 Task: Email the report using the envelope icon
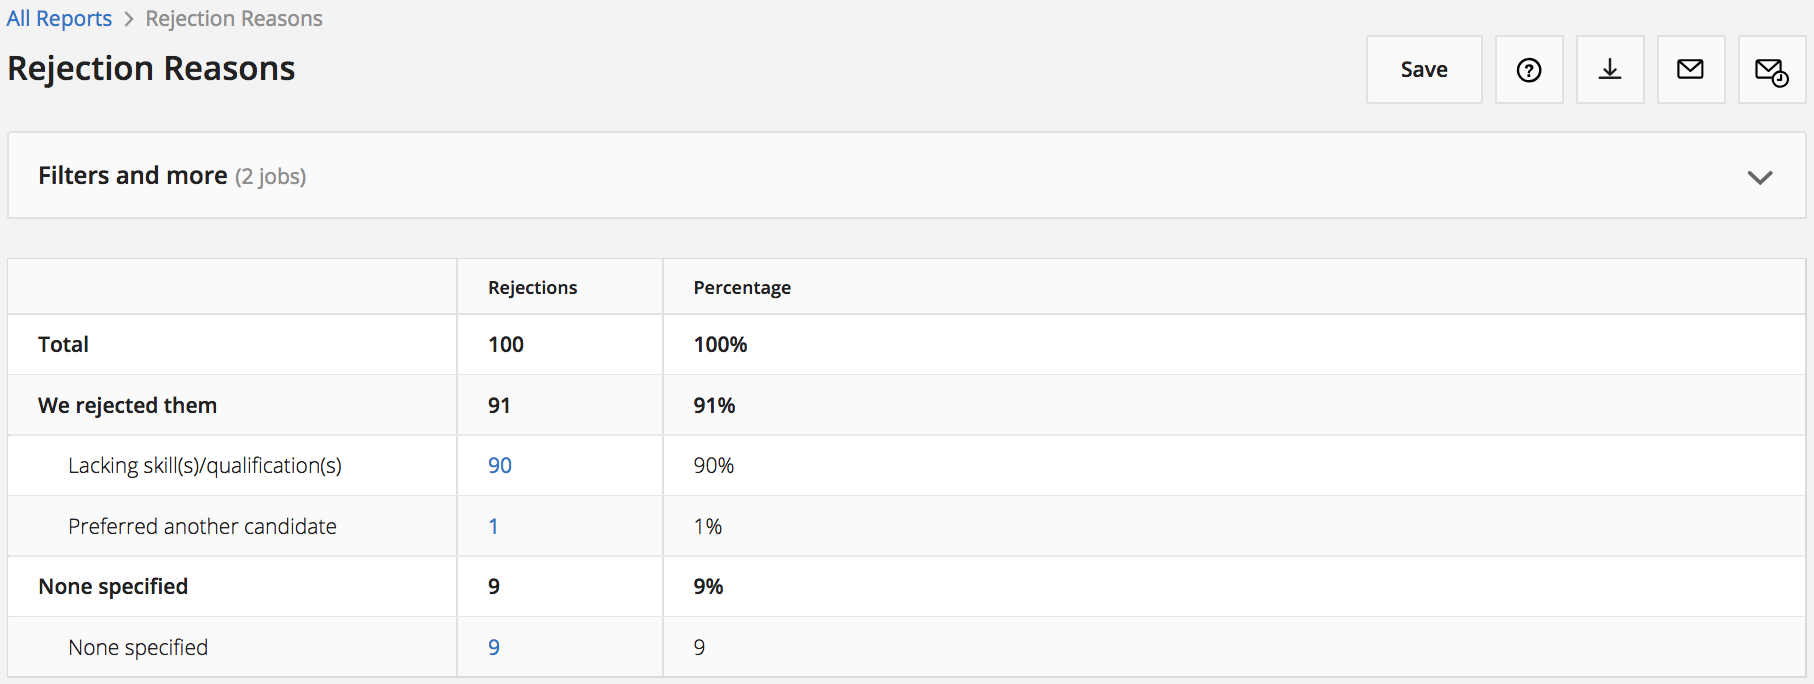1691,70
